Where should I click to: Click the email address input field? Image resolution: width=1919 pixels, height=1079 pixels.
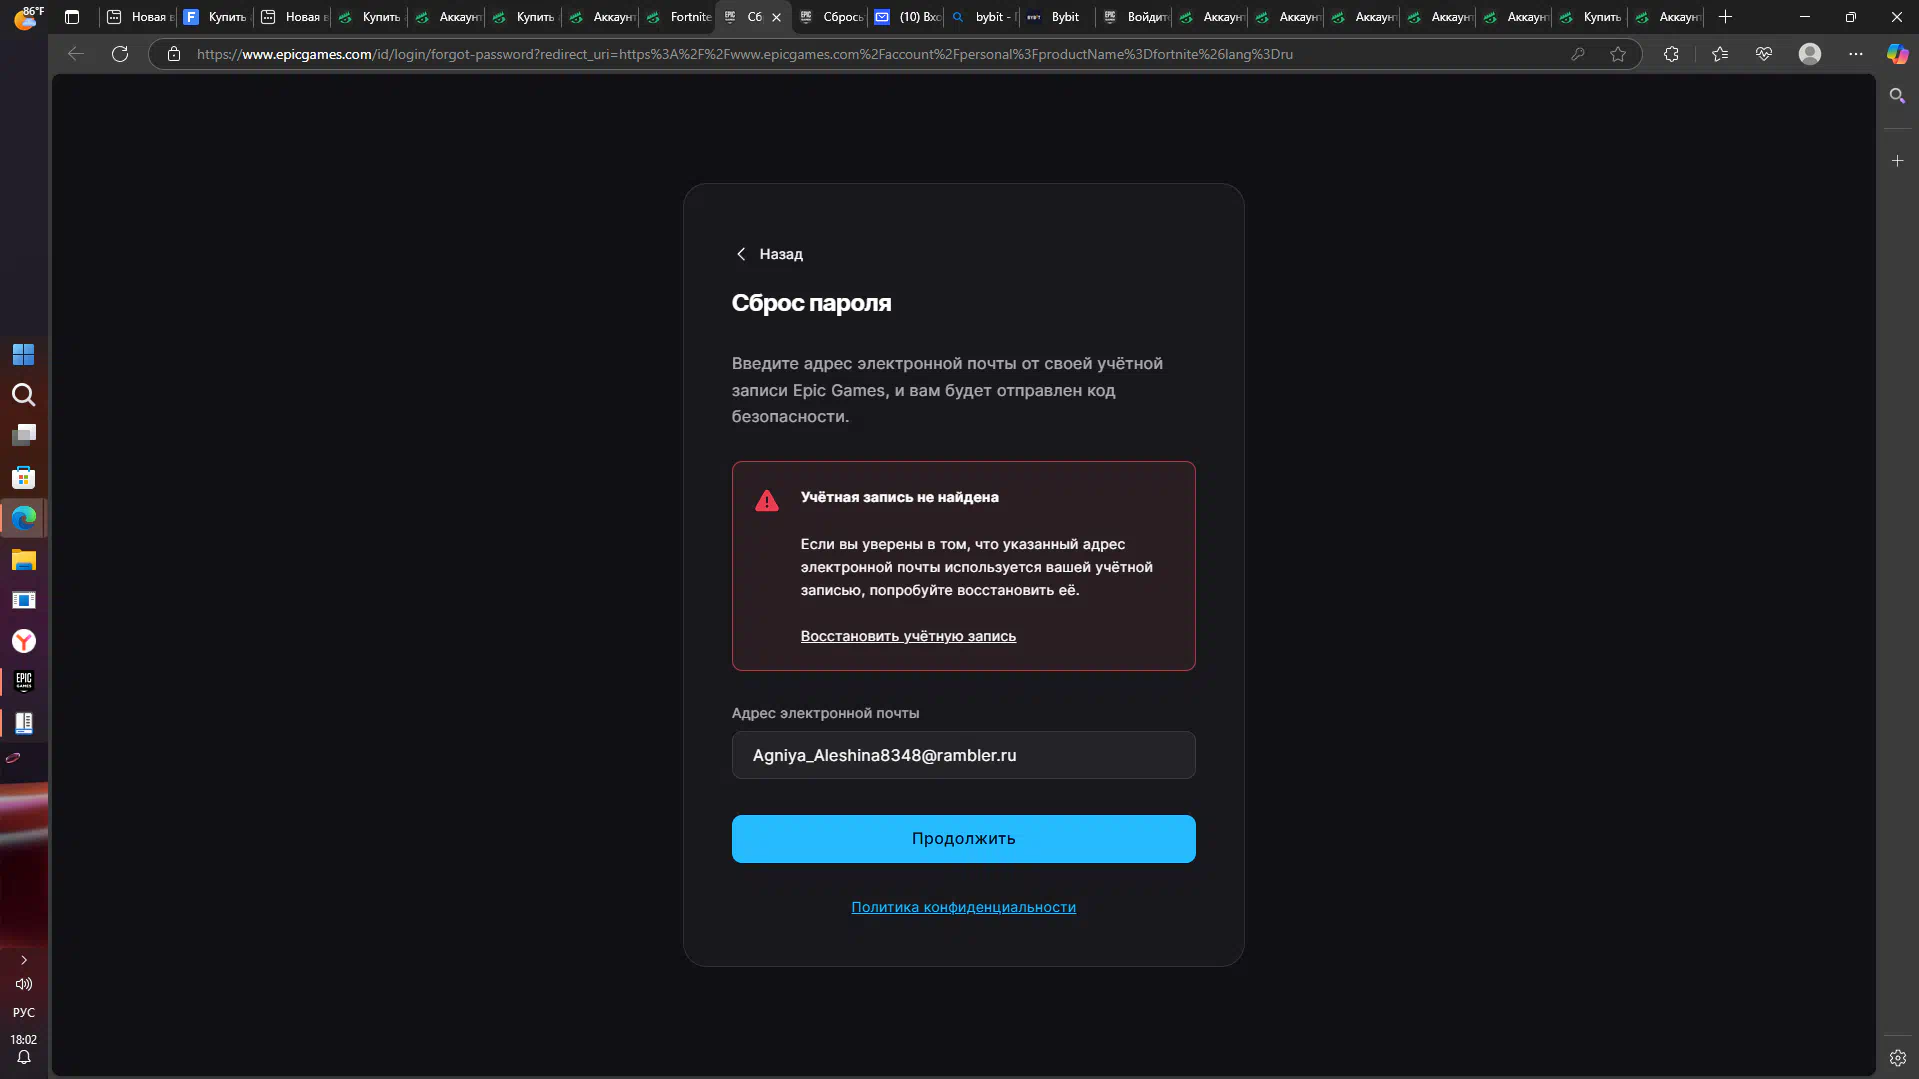(963, 755)
